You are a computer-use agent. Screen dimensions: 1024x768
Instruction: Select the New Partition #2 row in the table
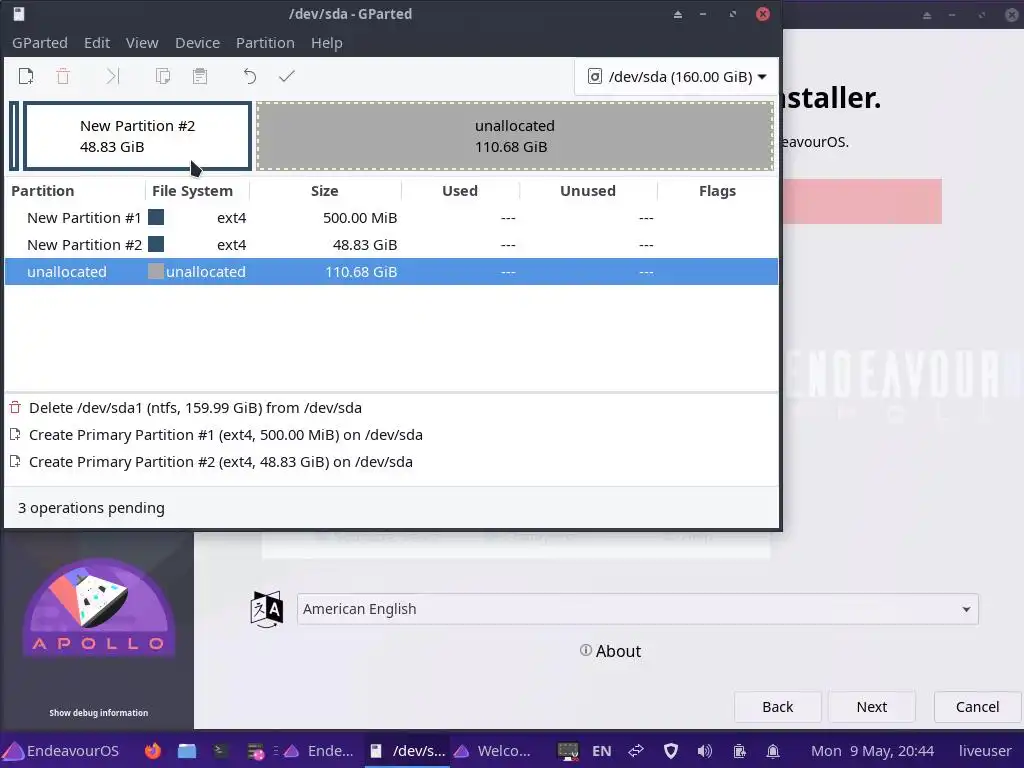click(x=391, y=245)
